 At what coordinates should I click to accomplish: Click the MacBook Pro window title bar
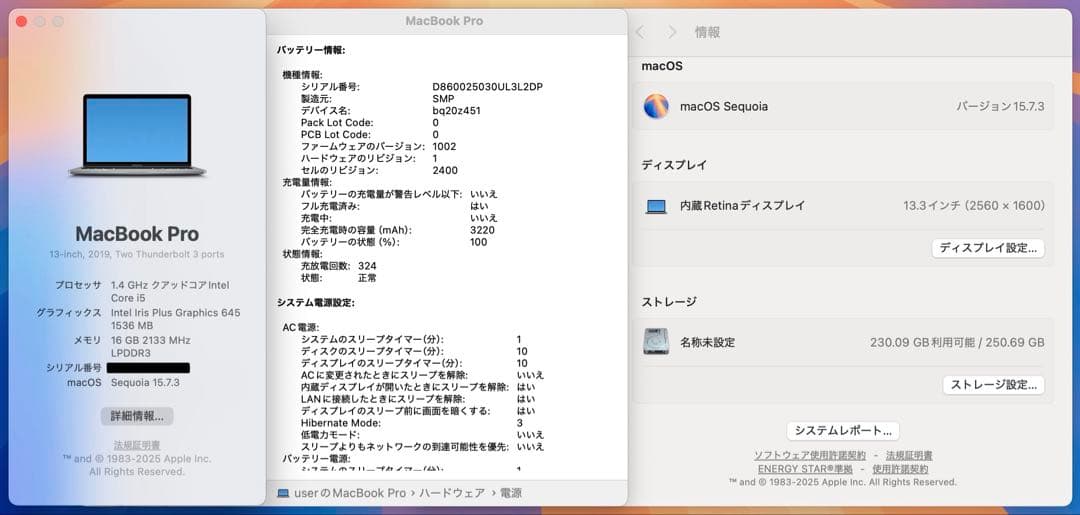click(x=446, y=21)
